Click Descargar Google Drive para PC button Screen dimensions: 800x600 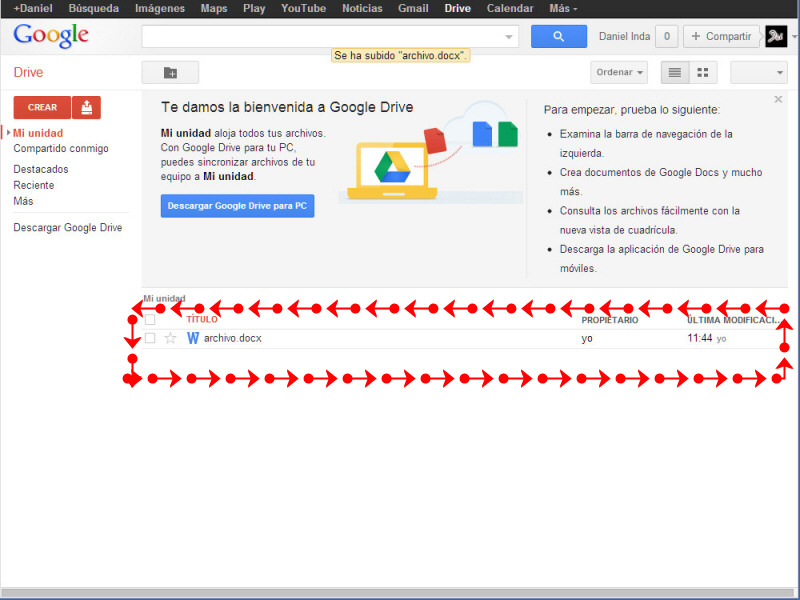click(237, 206)
